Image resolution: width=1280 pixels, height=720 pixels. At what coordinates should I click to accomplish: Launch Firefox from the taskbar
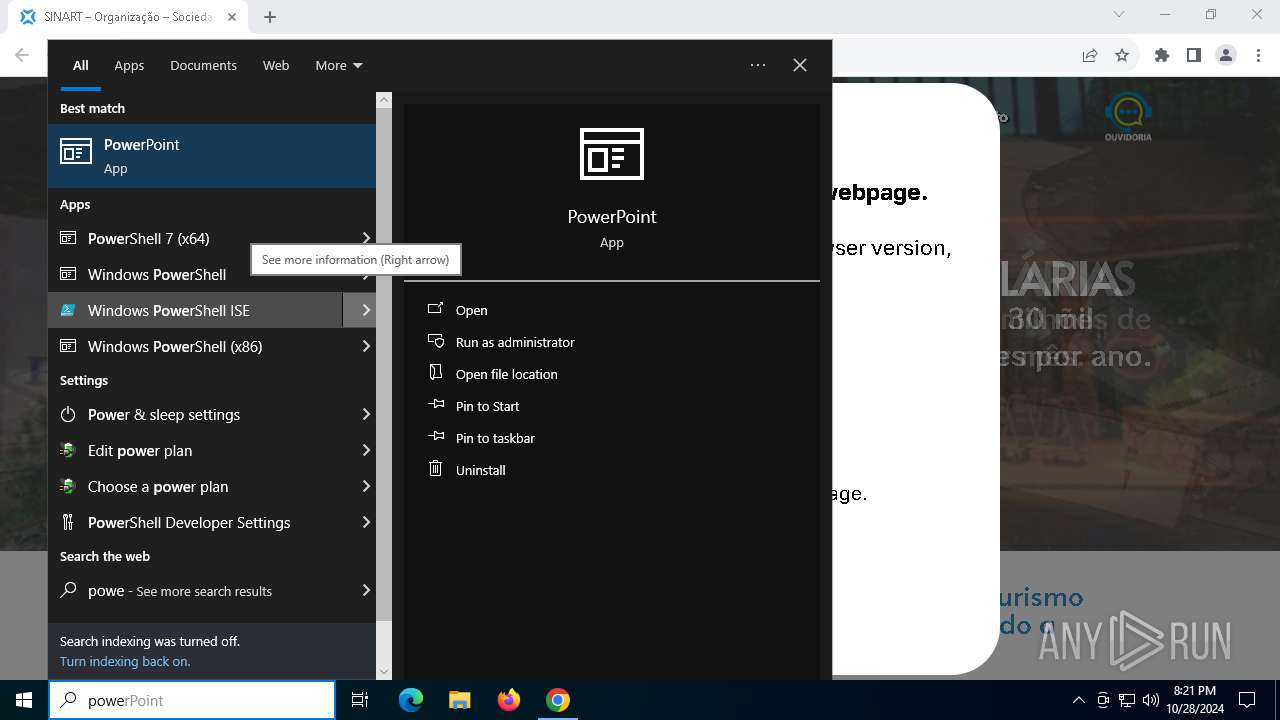[509, 700]
